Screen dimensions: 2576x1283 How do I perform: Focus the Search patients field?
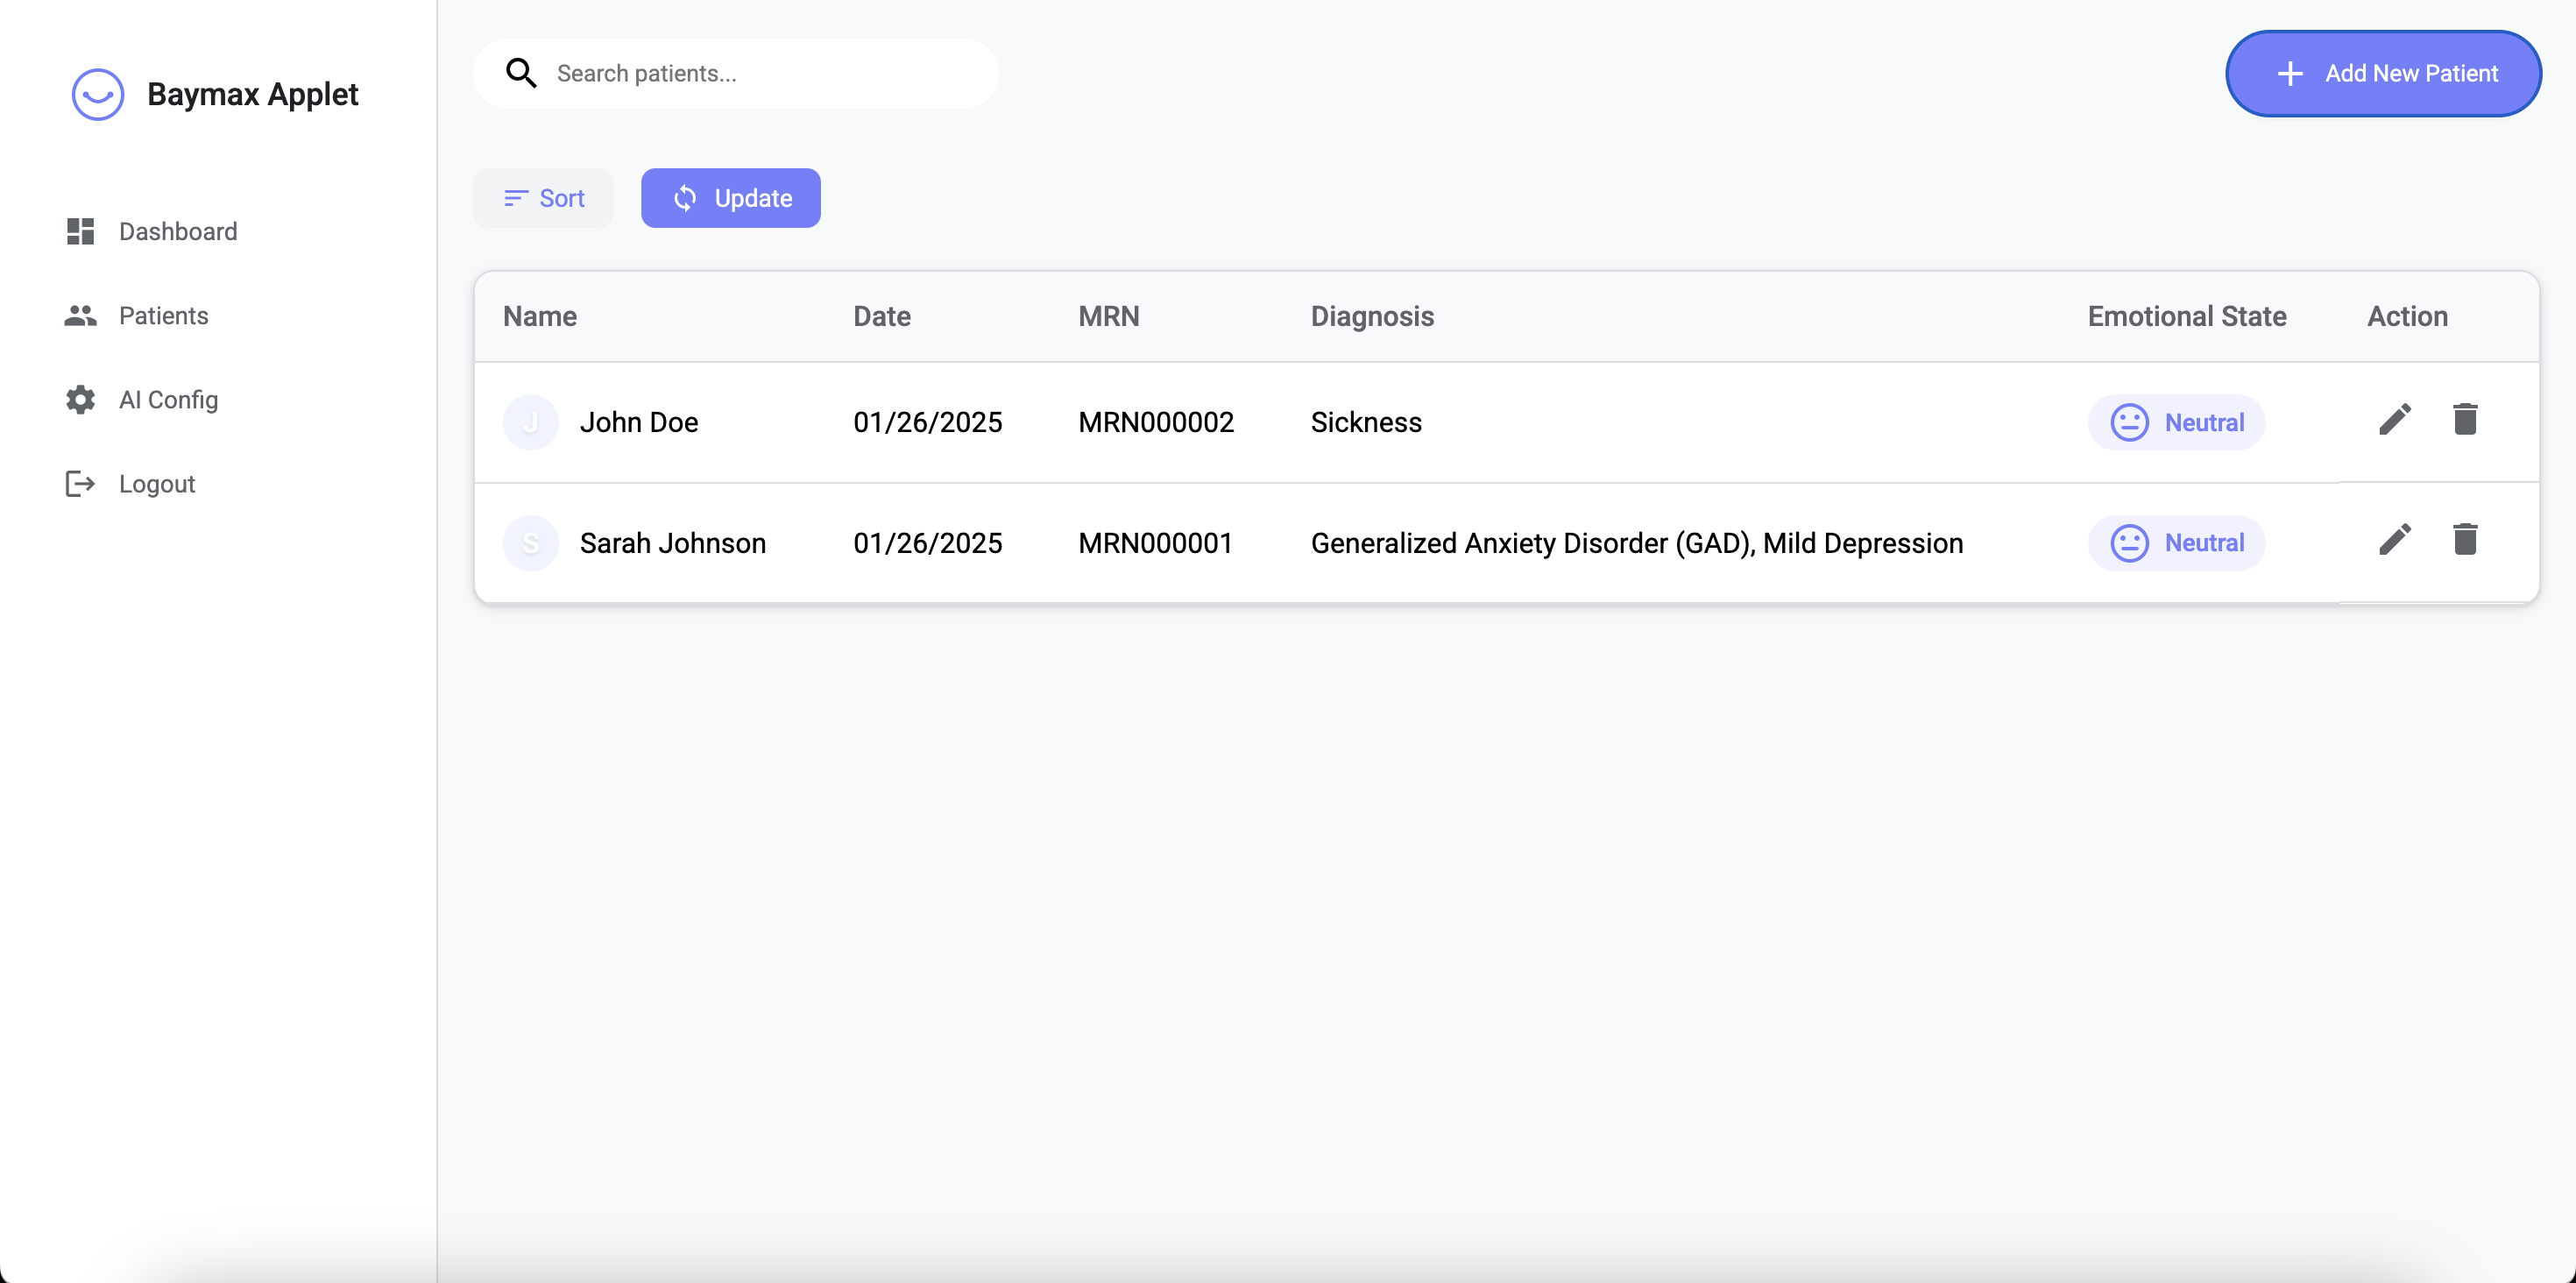[x=760, y=73]
